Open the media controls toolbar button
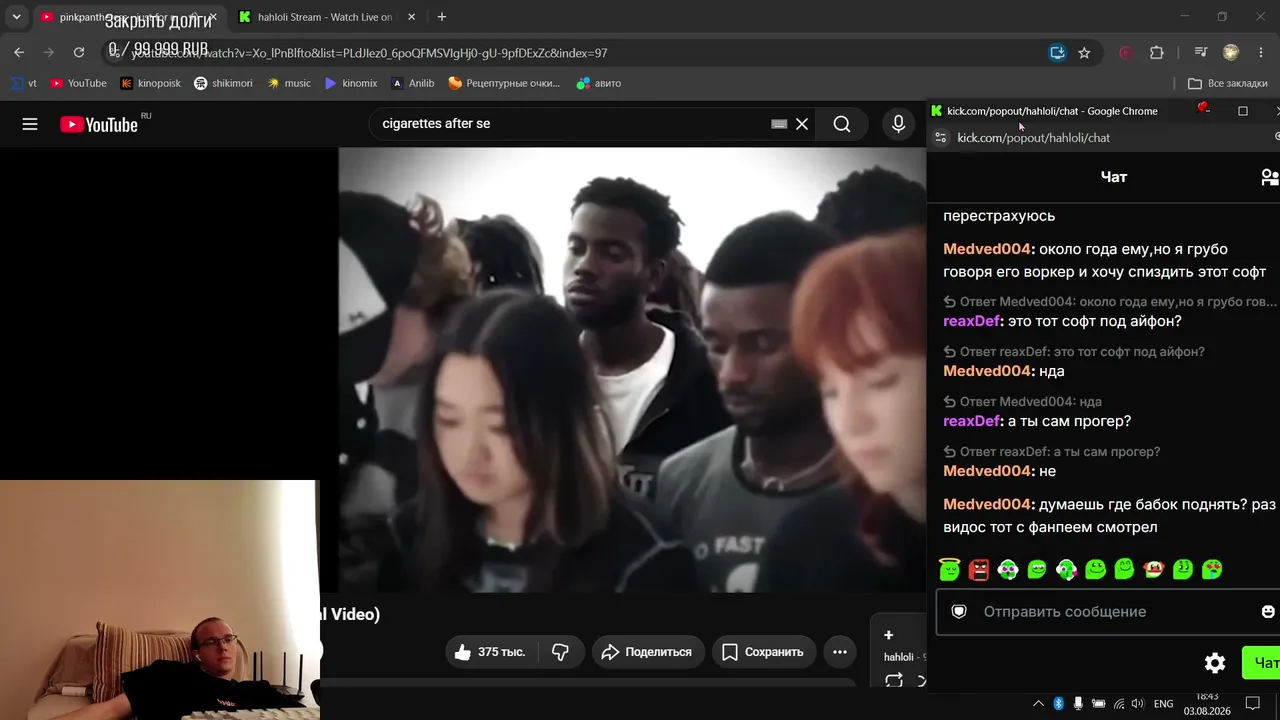Image resolution: width=1280 pixels, height=720 pixels. pyautogui.click(x=1201, y=53)
